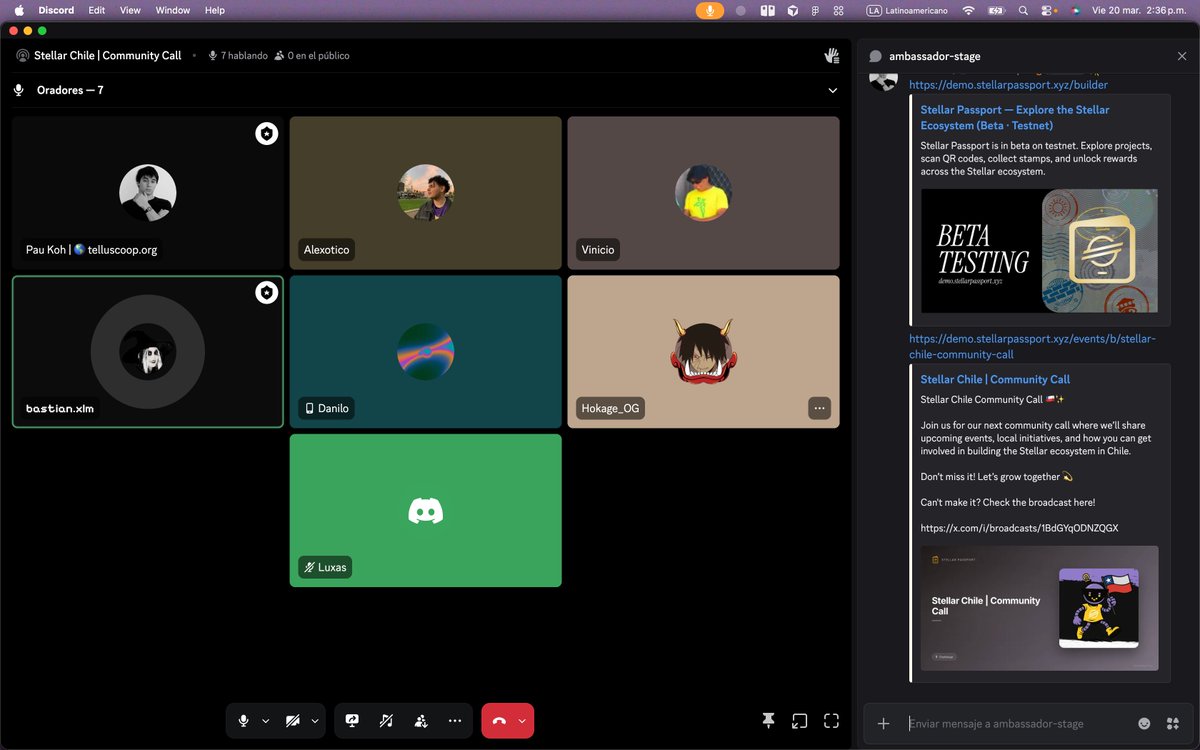
Task: Open the View menu
Action: point(130,10)
